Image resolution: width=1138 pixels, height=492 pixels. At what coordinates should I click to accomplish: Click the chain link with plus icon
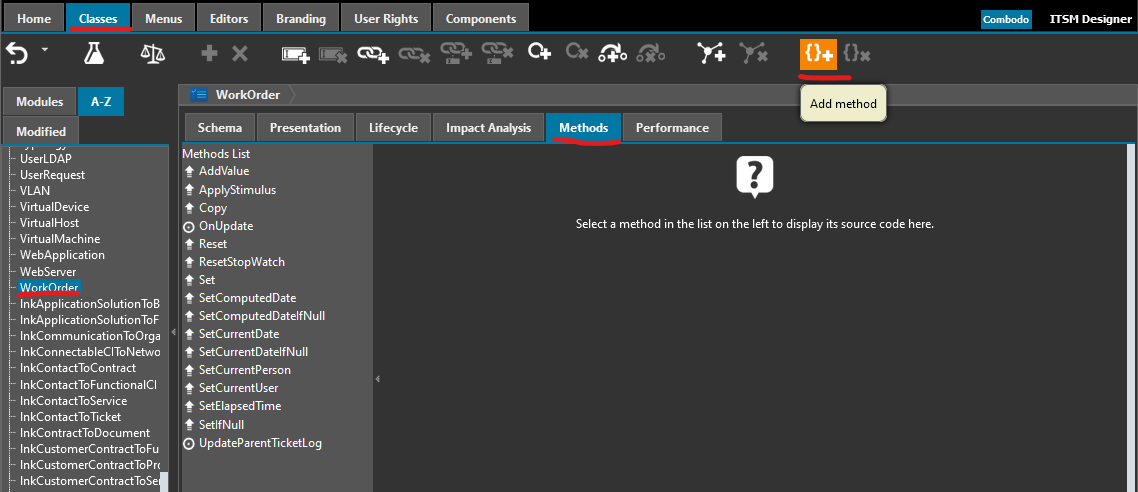[372, 54]
